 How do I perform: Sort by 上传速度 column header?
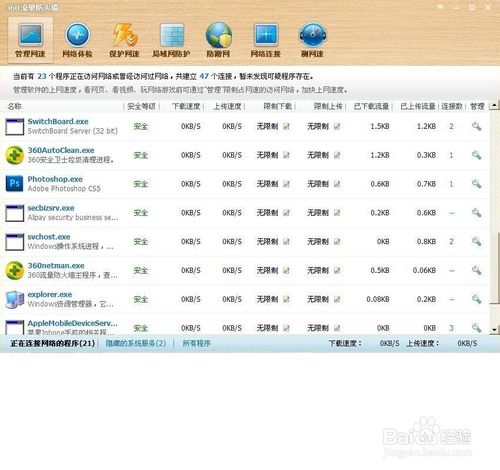227,106
